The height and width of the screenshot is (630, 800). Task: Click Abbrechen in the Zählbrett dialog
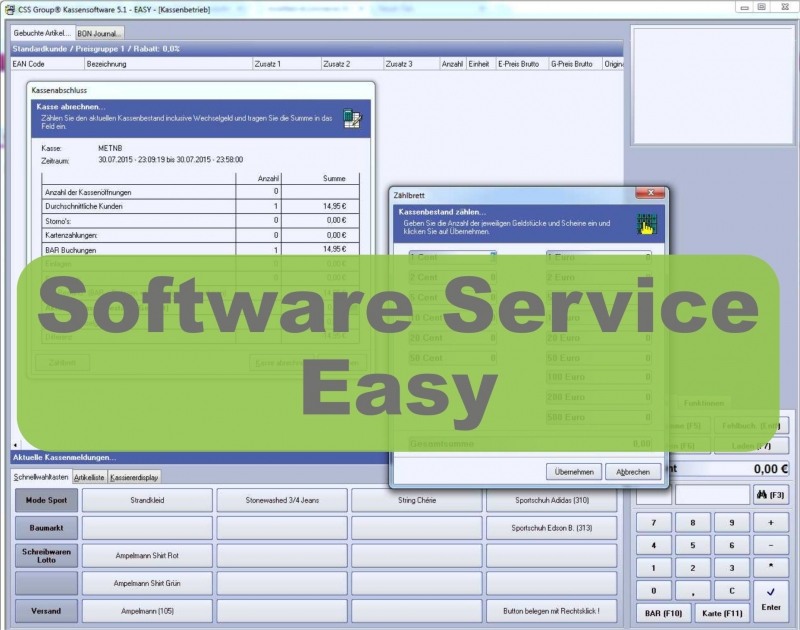633,472
